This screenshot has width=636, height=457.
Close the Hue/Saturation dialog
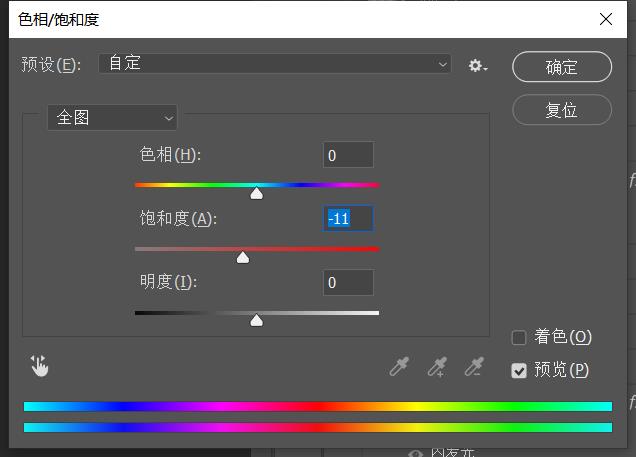pyautogui.click(x=606, y=19)
